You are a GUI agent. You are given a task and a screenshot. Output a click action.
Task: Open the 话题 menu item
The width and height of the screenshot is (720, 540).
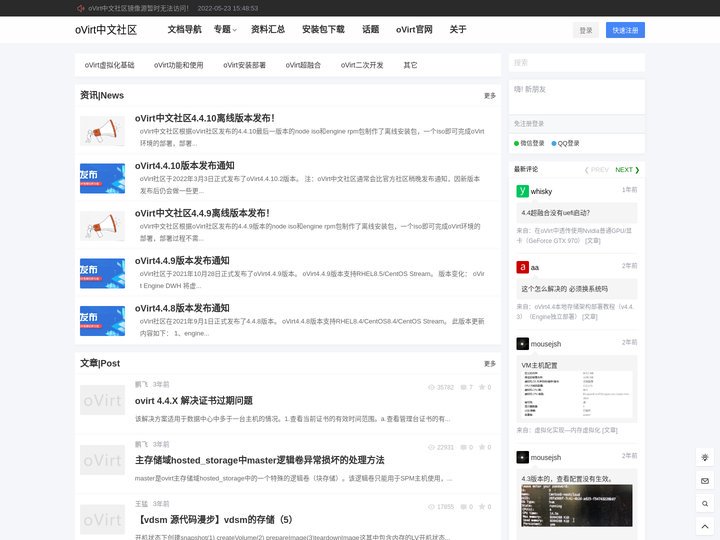(370, 29)
